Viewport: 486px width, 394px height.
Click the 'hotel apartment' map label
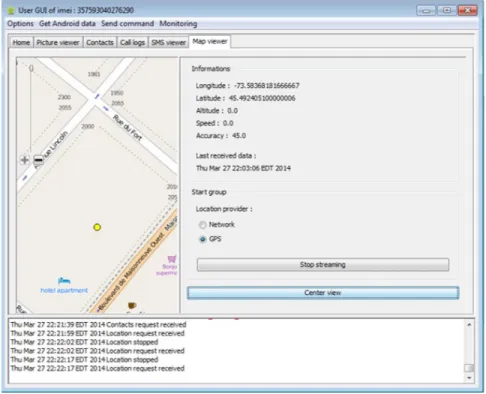click(x=64, y=290)
